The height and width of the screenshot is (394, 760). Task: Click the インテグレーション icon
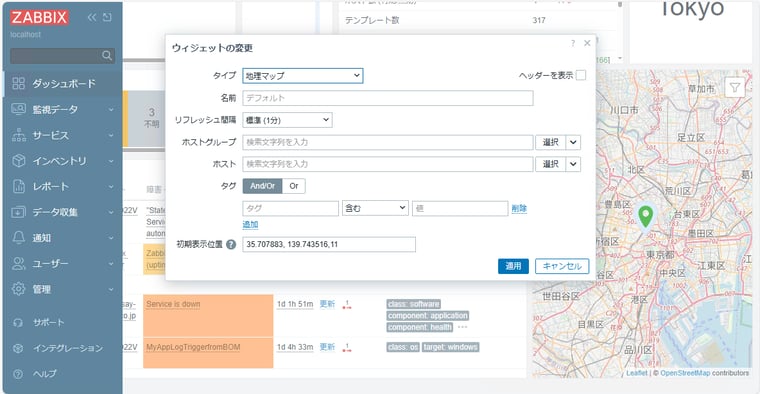[18, 348]
